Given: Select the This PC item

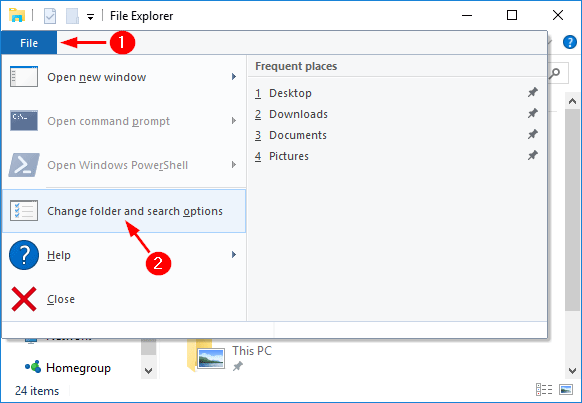Looking at the screenshot, I should (x=252, y=351).
